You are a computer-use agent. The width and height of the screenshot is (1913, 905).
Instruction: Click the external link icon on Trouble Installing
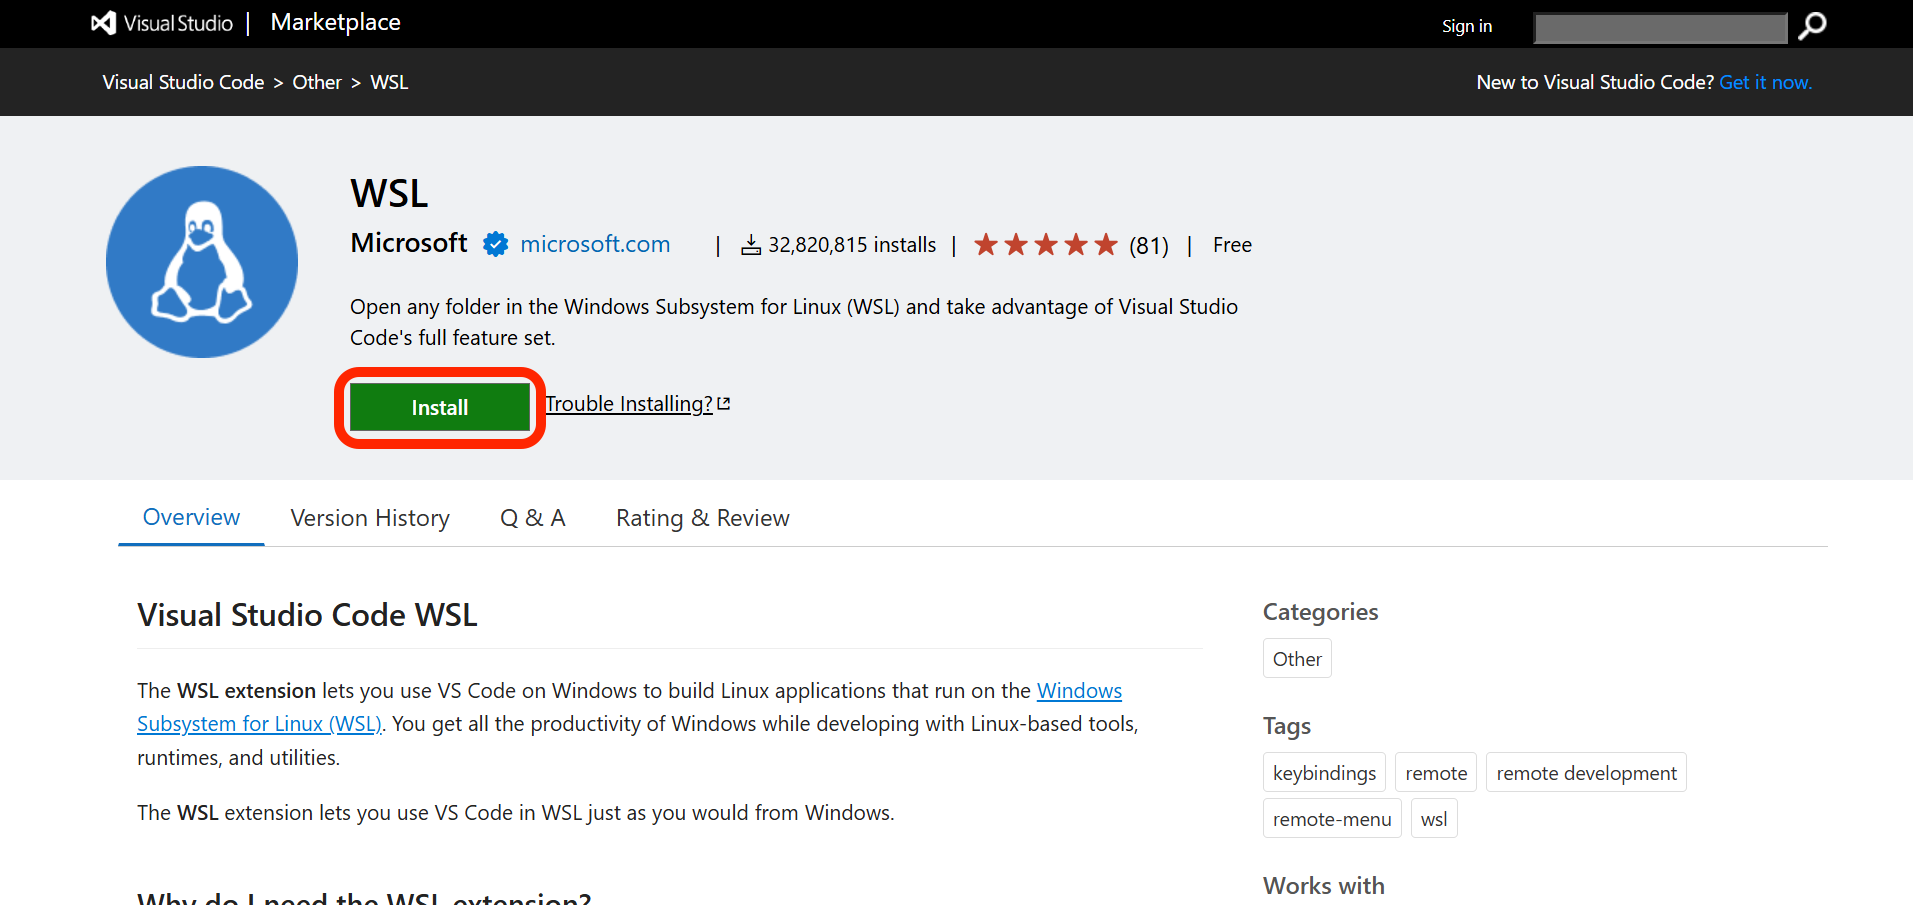[x=724, y=401]
